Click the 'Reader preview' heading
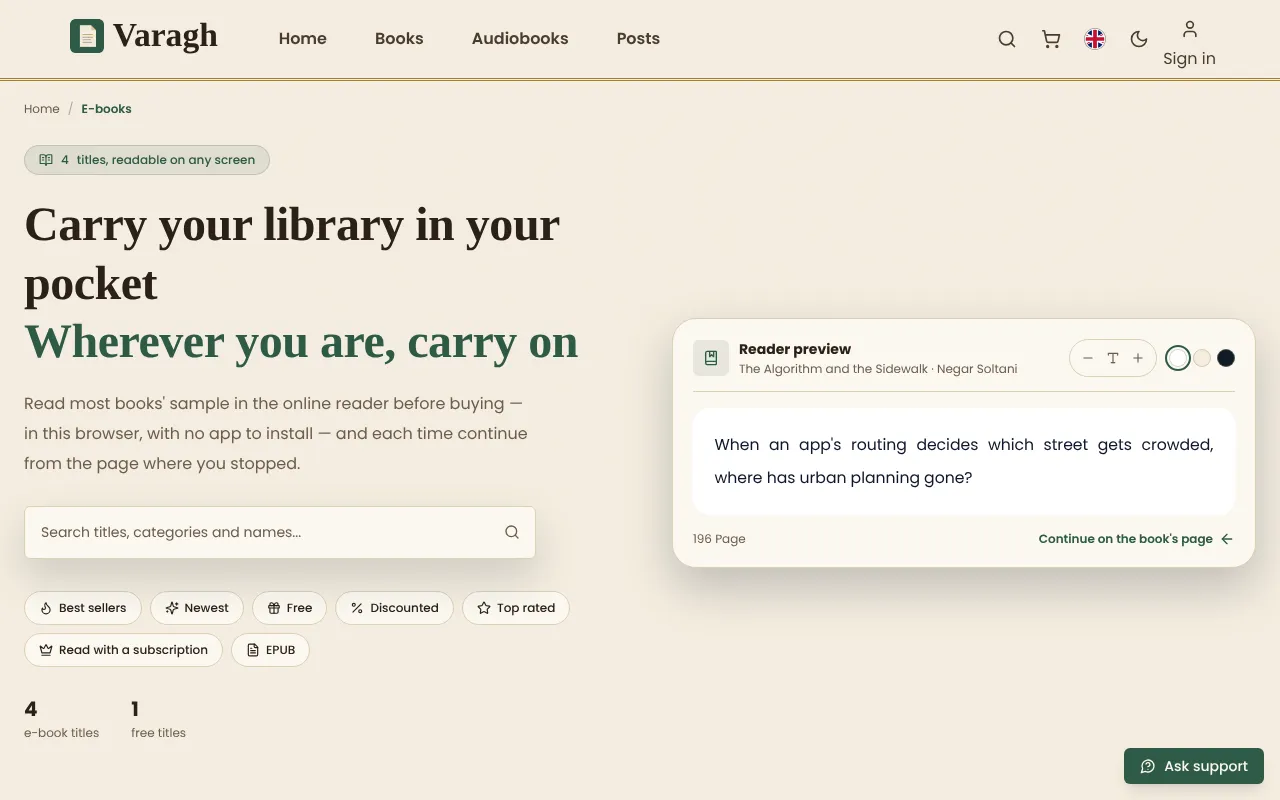 795,349
